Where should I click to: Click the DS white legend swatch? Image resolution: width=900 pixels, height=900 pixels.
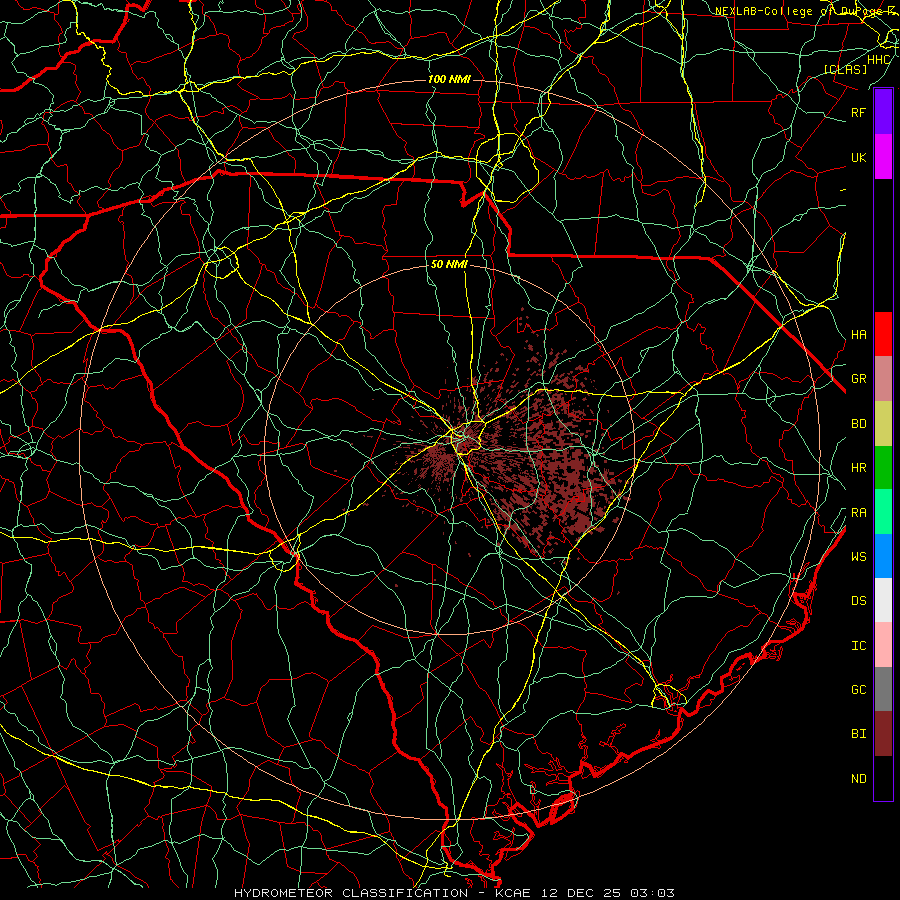pos(883,600)
